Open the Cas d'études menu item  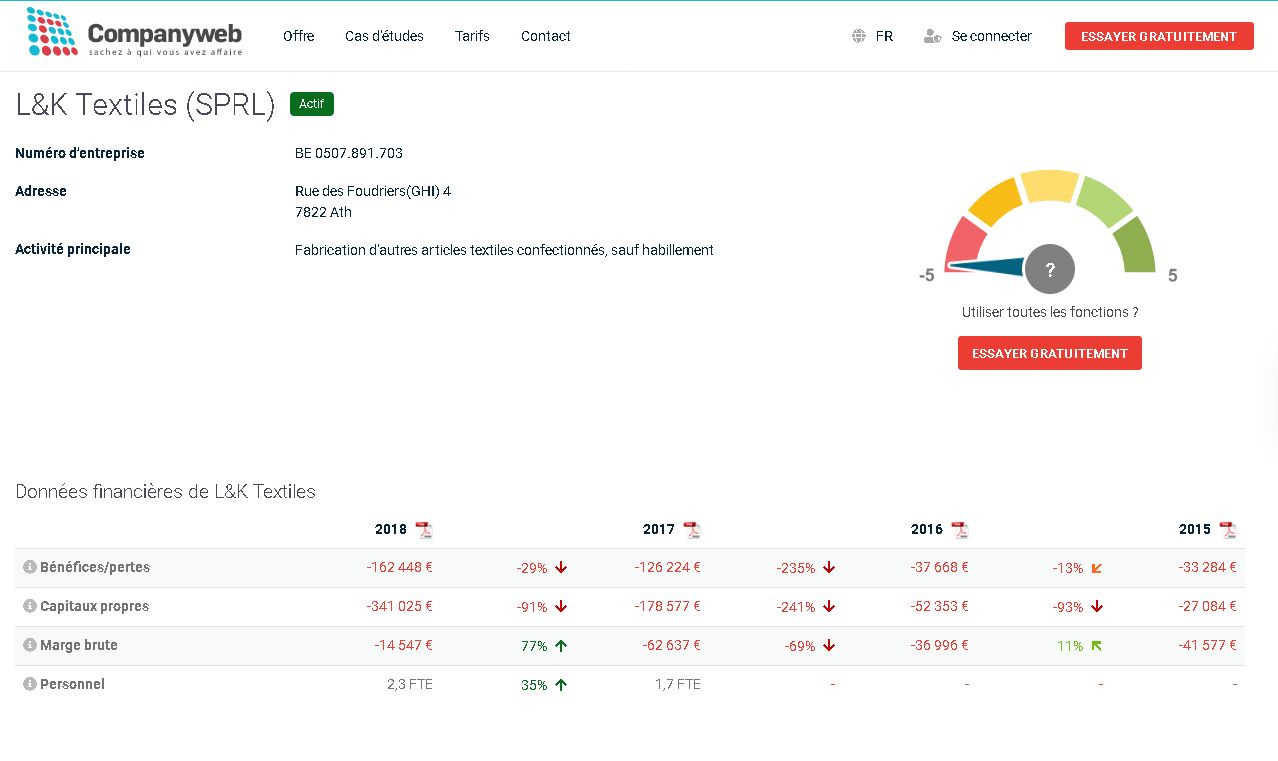click(384, 36)
